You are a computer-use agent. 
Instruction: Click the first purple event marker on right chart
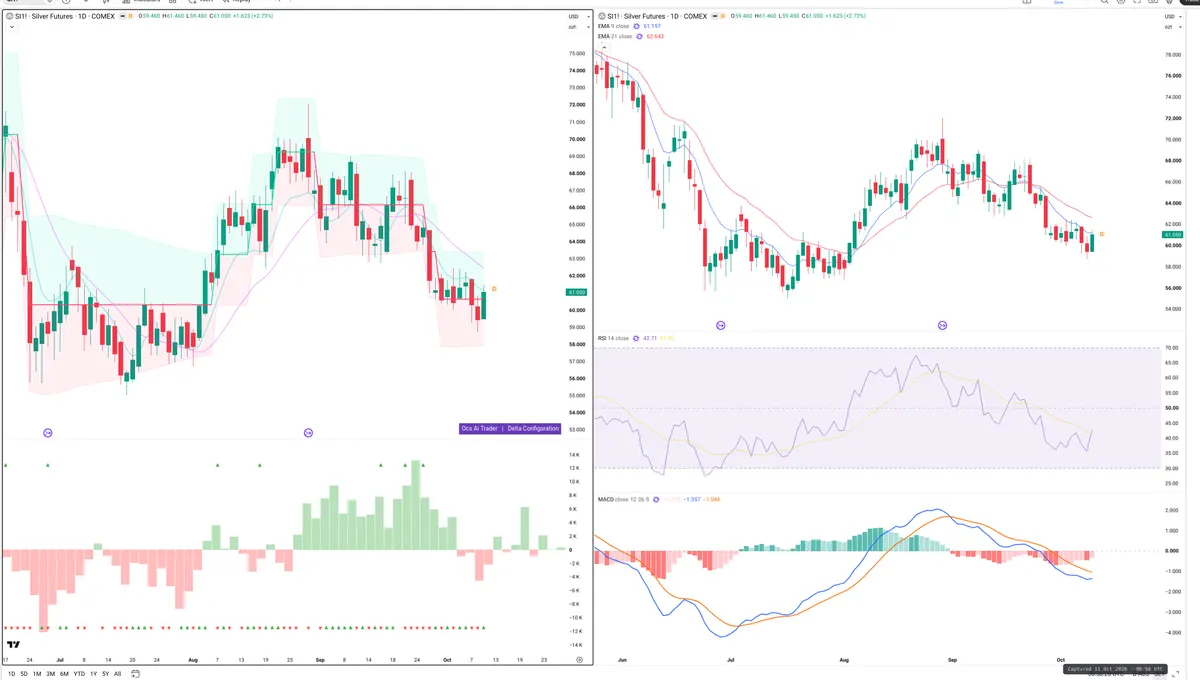[721, 325]
